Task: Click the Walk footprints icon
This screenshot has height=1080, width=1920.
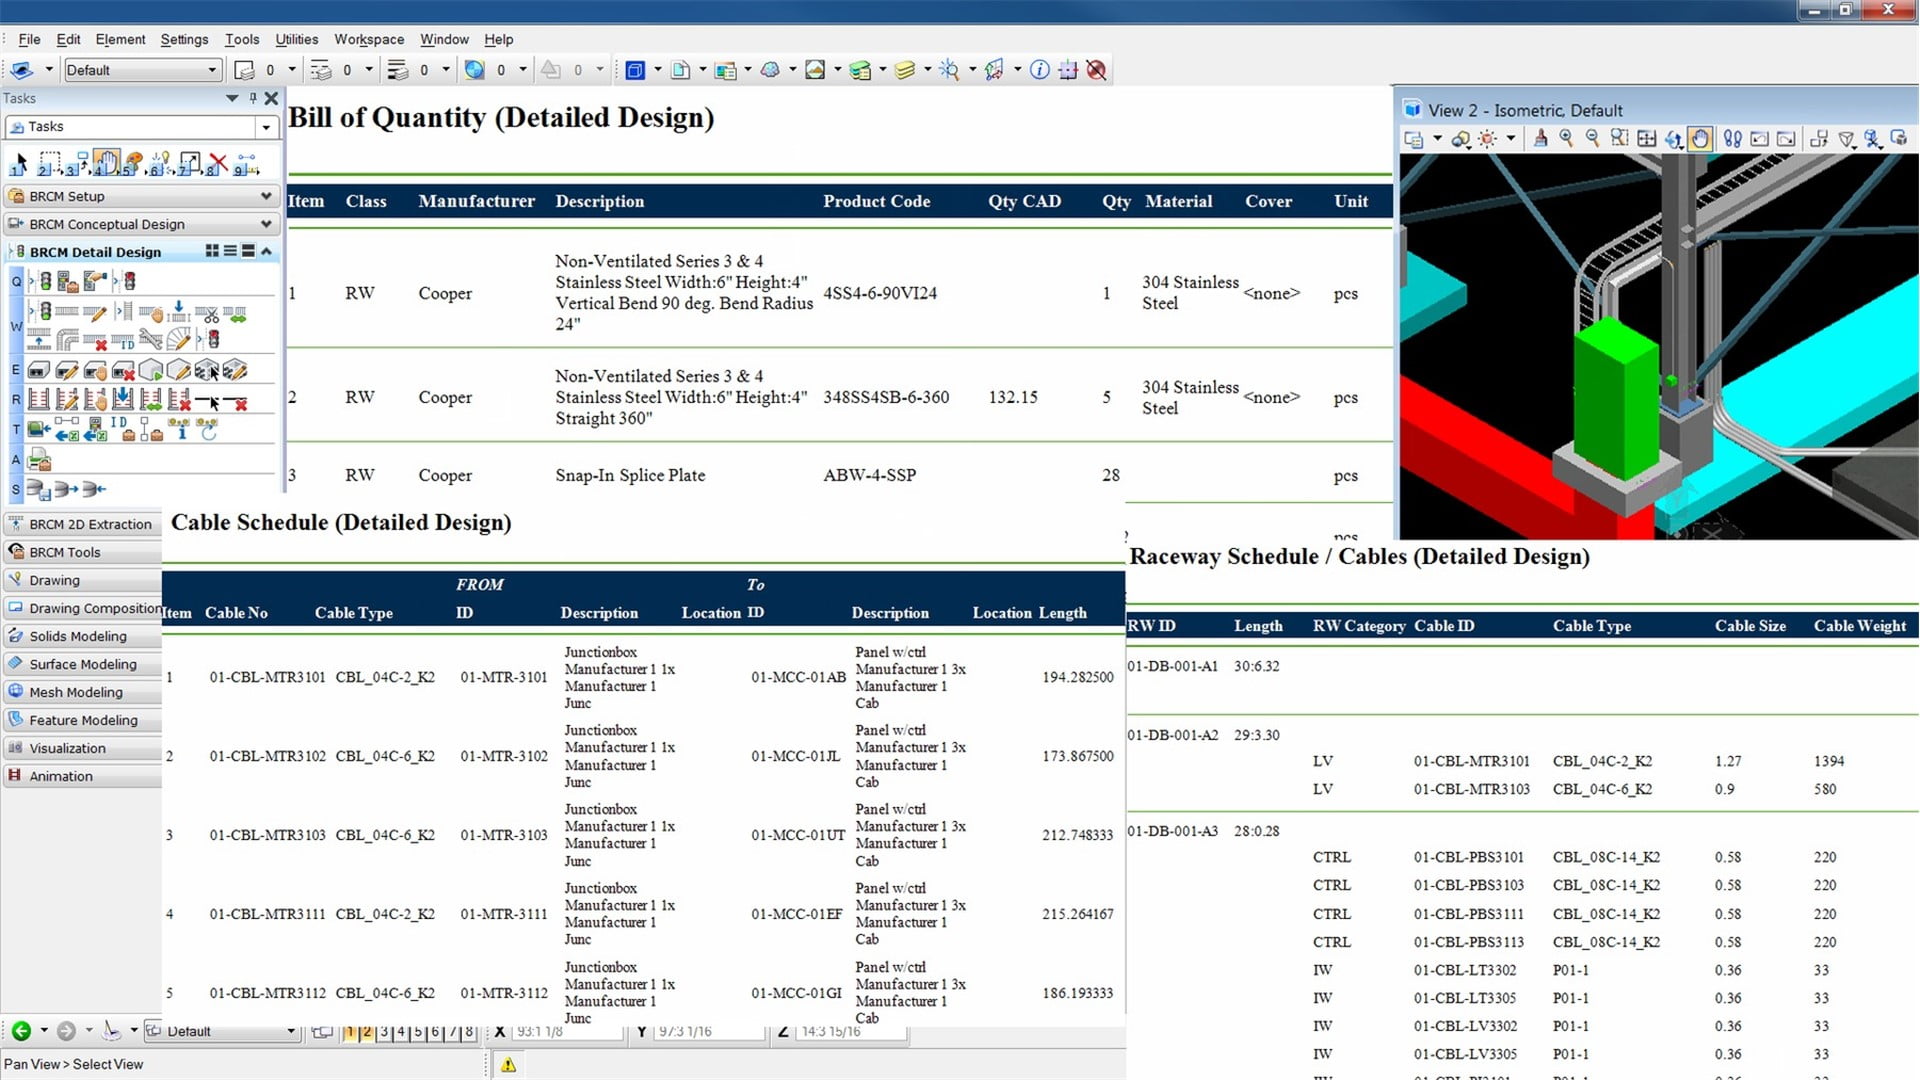Action: 1733,139
